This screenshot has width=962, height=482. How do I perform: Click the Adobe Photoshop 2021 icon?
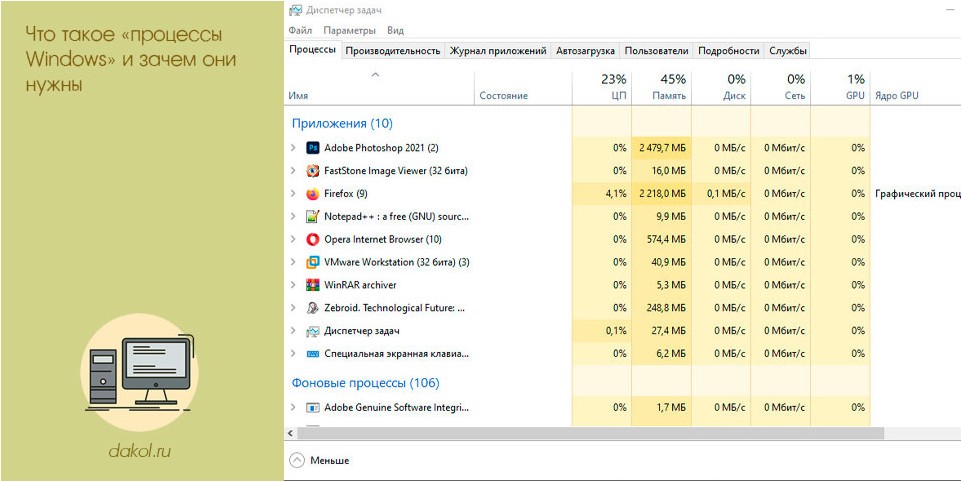tap(313, 148)
